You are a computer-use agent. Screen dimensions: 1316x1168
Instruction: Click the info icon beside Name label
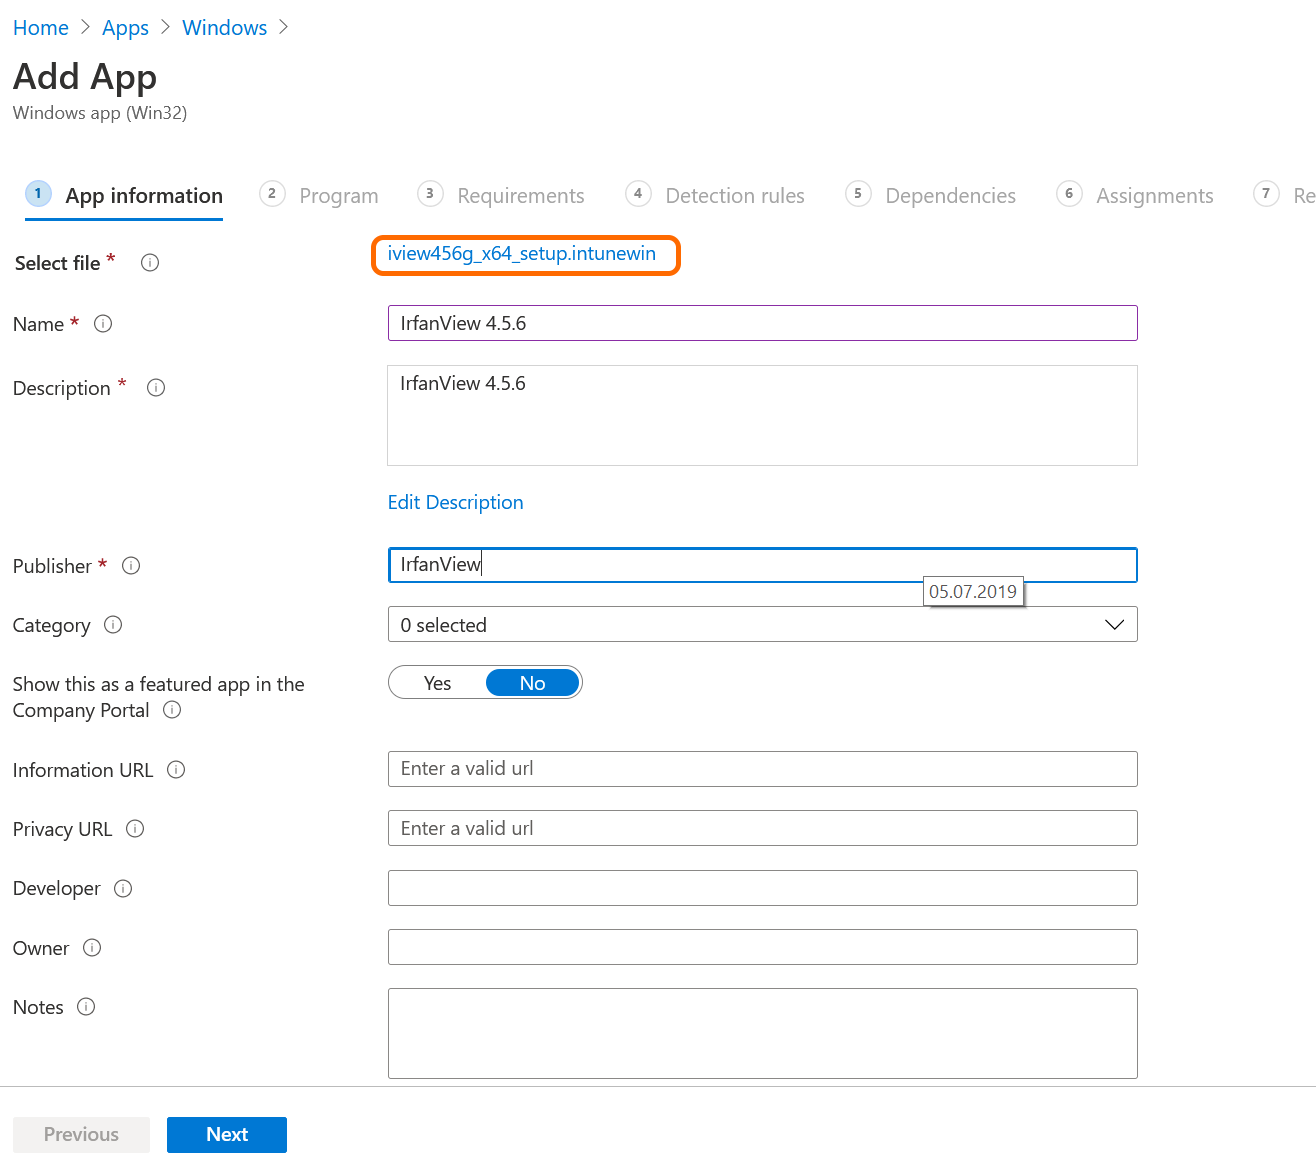point(103,324)
